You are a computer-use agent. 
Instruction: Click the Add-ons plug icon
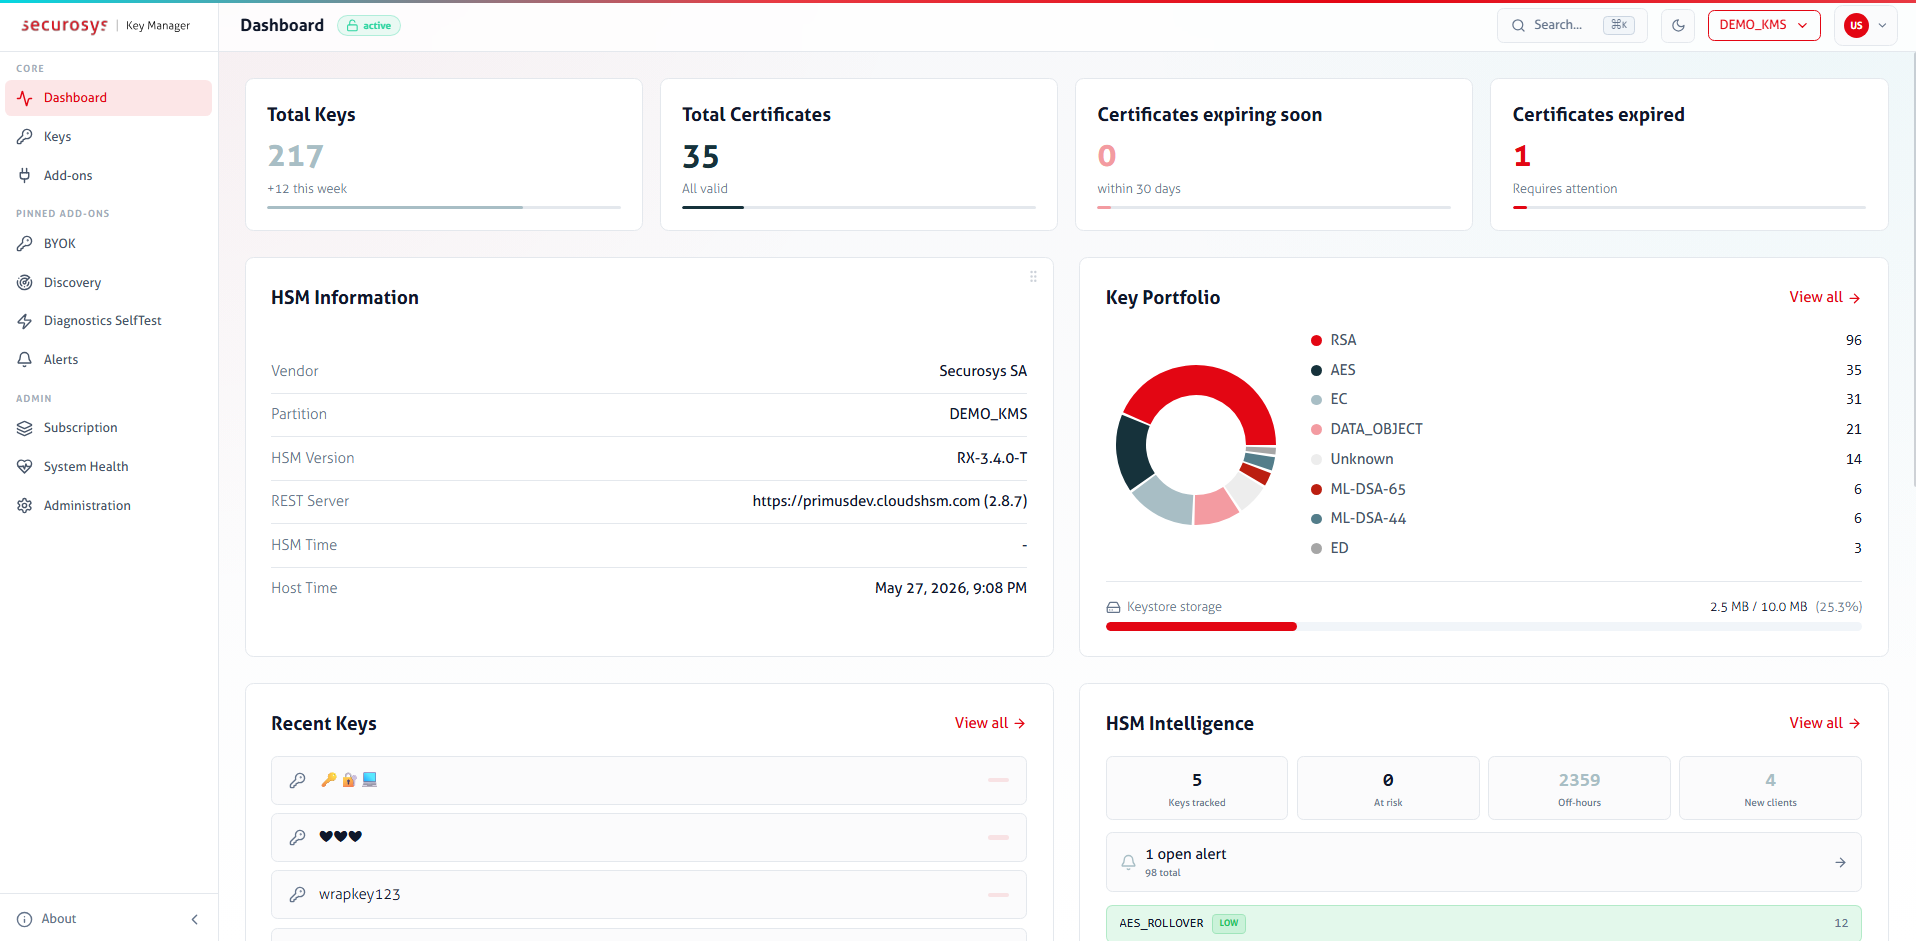tap(25, 176)
